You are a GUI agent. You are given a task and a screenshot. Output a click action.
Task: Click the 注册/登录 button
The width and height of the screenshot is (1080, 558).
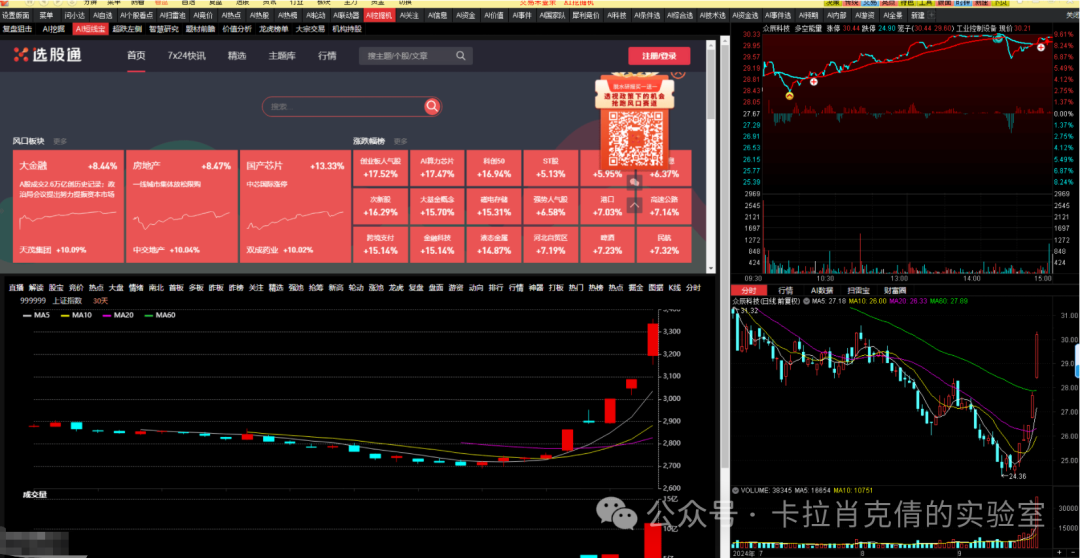point(659,56)
